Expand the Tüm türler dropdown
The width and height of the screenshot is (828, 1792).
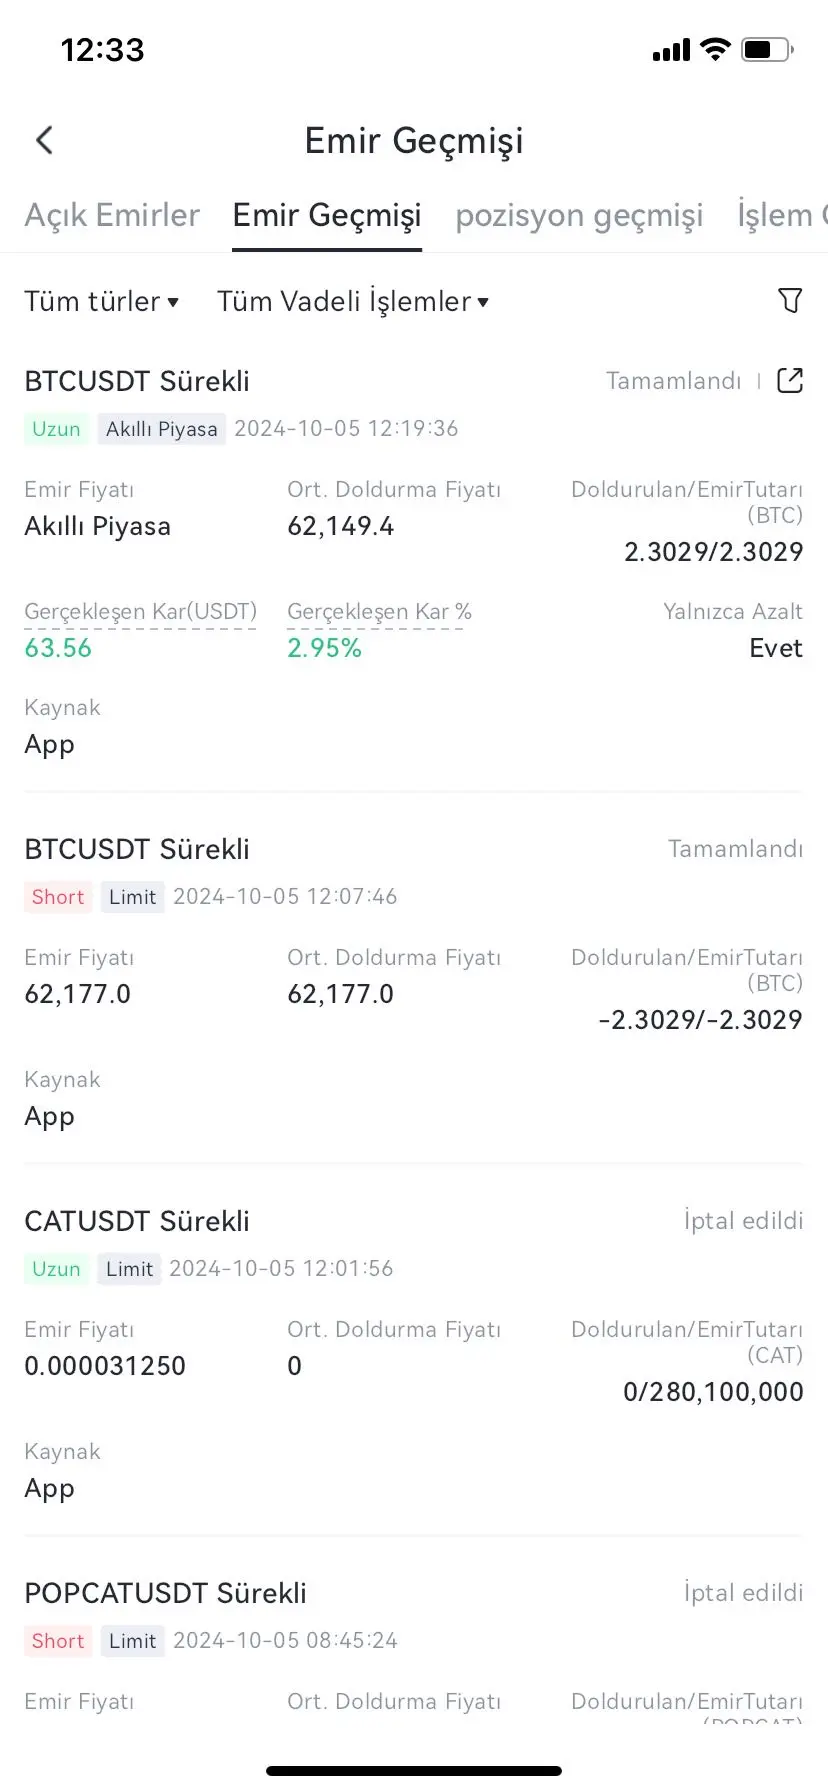(x=101, y=301)
